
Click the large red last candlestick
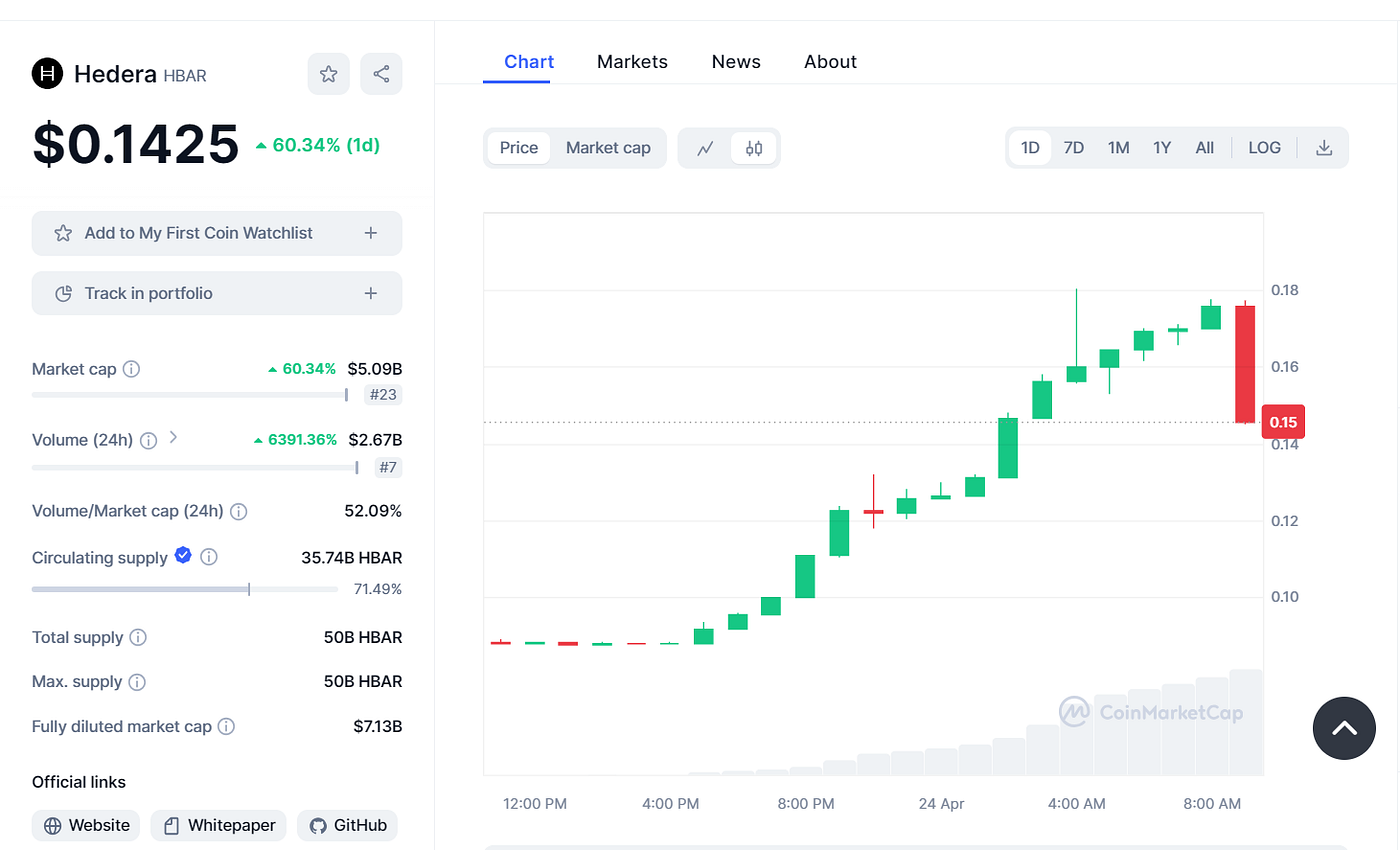pos(1245,364)
